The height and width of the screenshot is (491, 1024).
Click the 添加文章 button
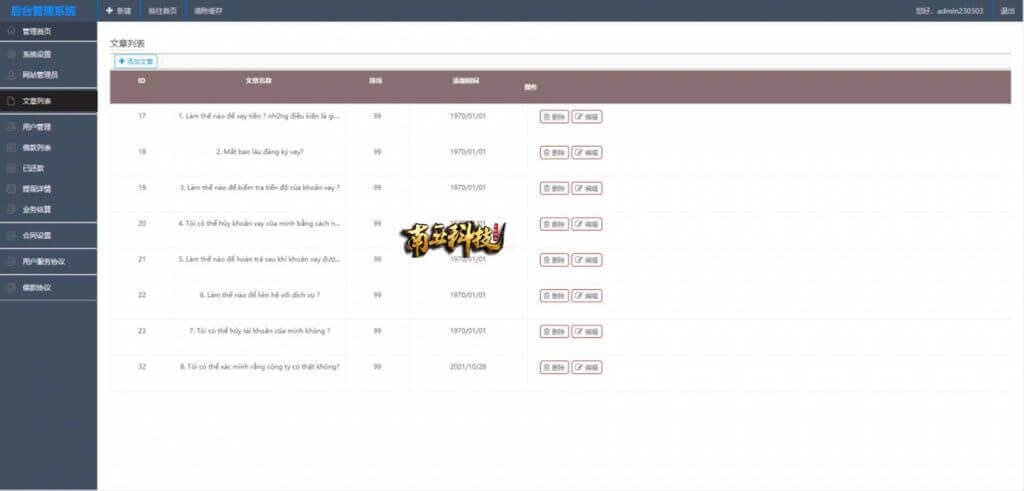(x=136, y=62)
